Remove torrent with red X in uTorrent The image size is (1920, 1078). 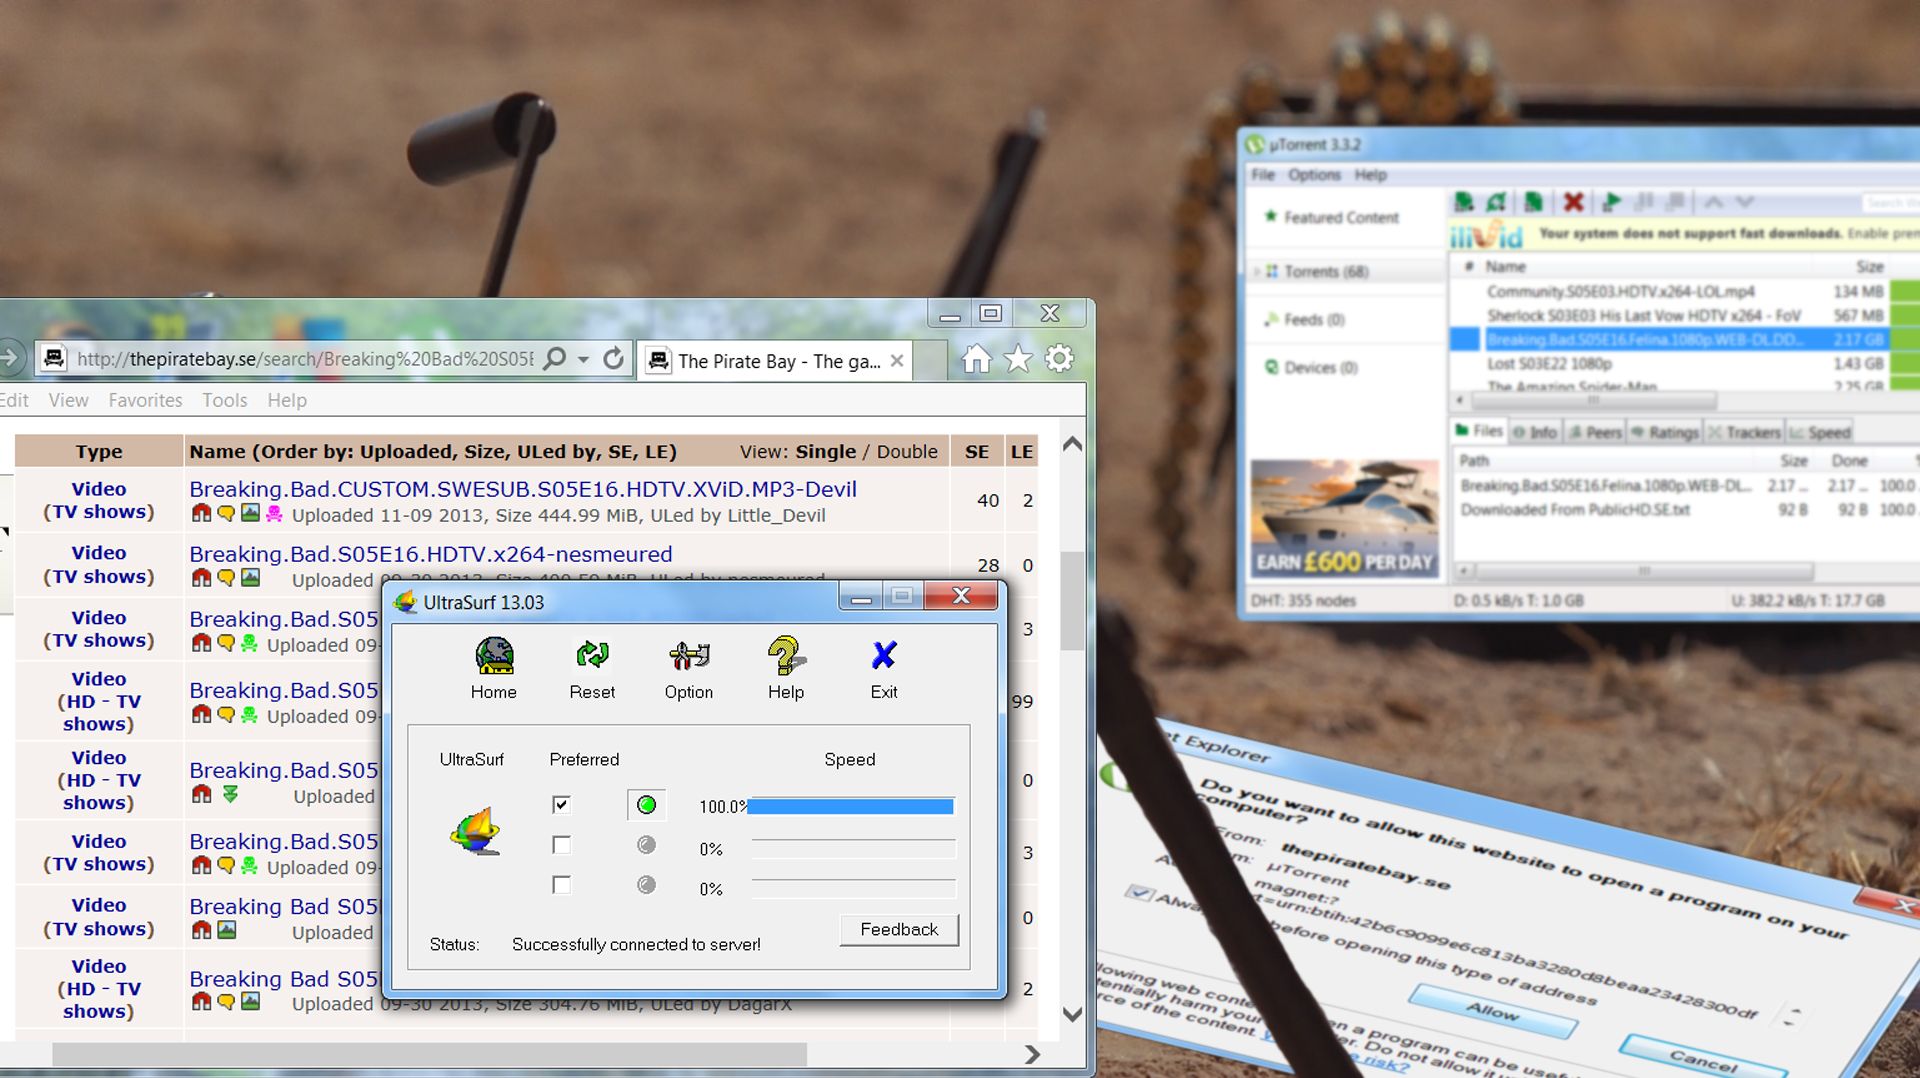tap(1573, 202)
